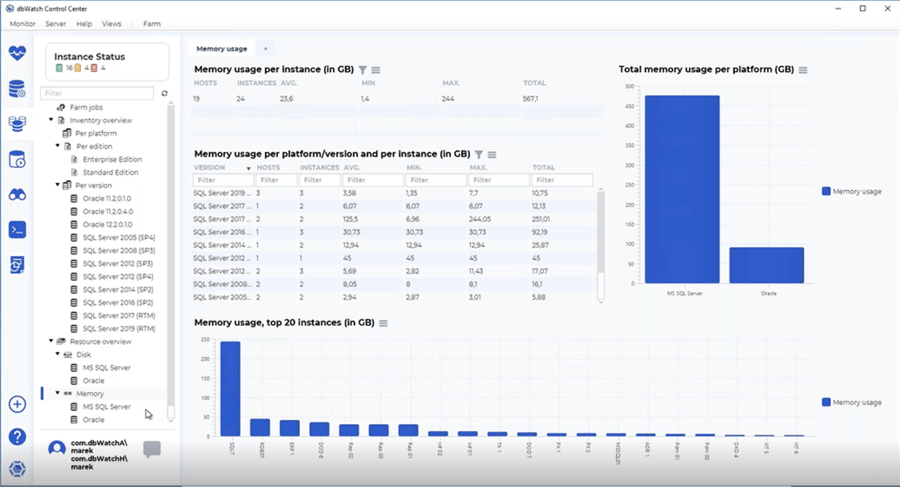Select Oracle 12.2.0.1.0 tree item

point(107,225)
